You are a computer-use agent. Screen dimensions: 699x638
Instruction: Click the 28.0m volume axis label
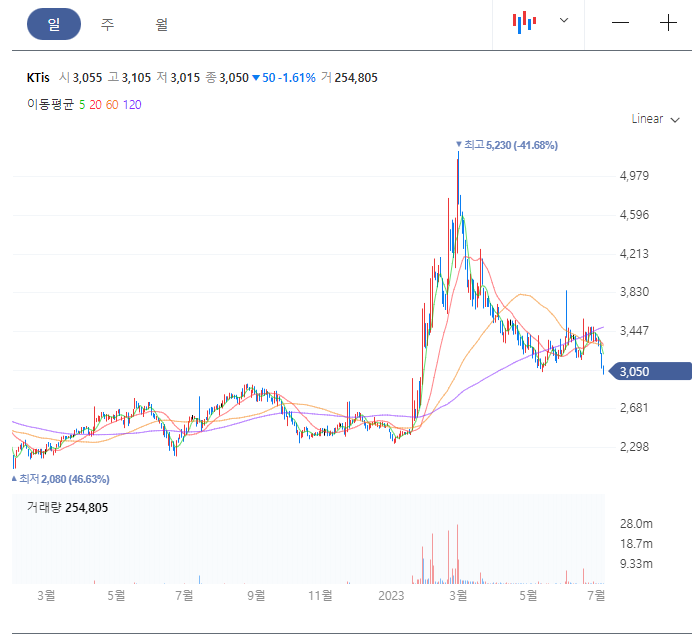[636, 523]
